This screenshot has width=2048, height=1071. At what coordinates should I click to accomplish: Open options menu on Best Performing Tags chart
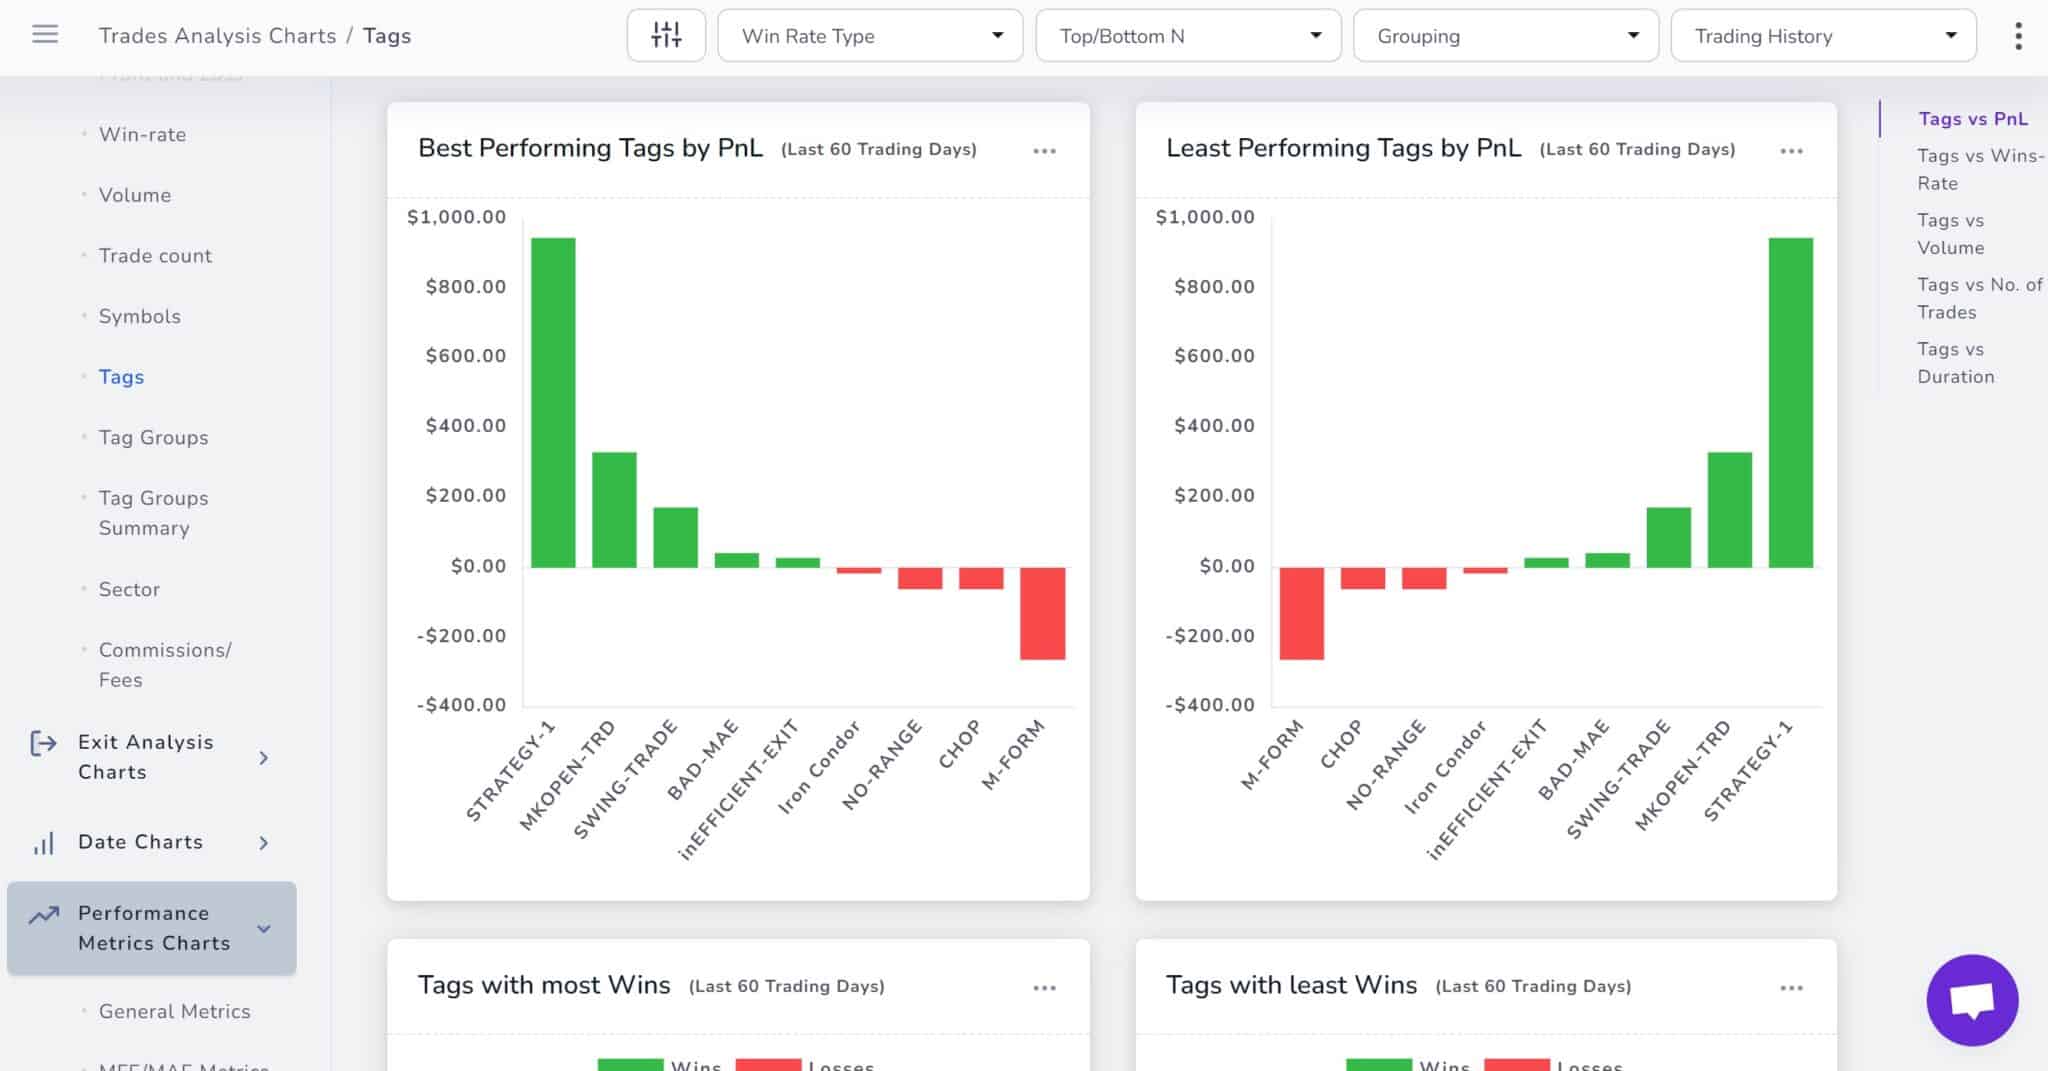(x=1044, y=151)
